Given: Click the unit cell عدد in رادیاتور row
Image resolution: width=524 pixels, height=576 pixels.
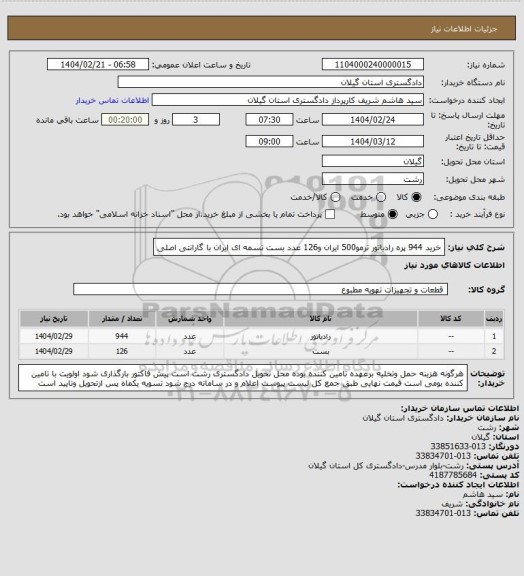Looking at the screenshot, I should (190, 336).
